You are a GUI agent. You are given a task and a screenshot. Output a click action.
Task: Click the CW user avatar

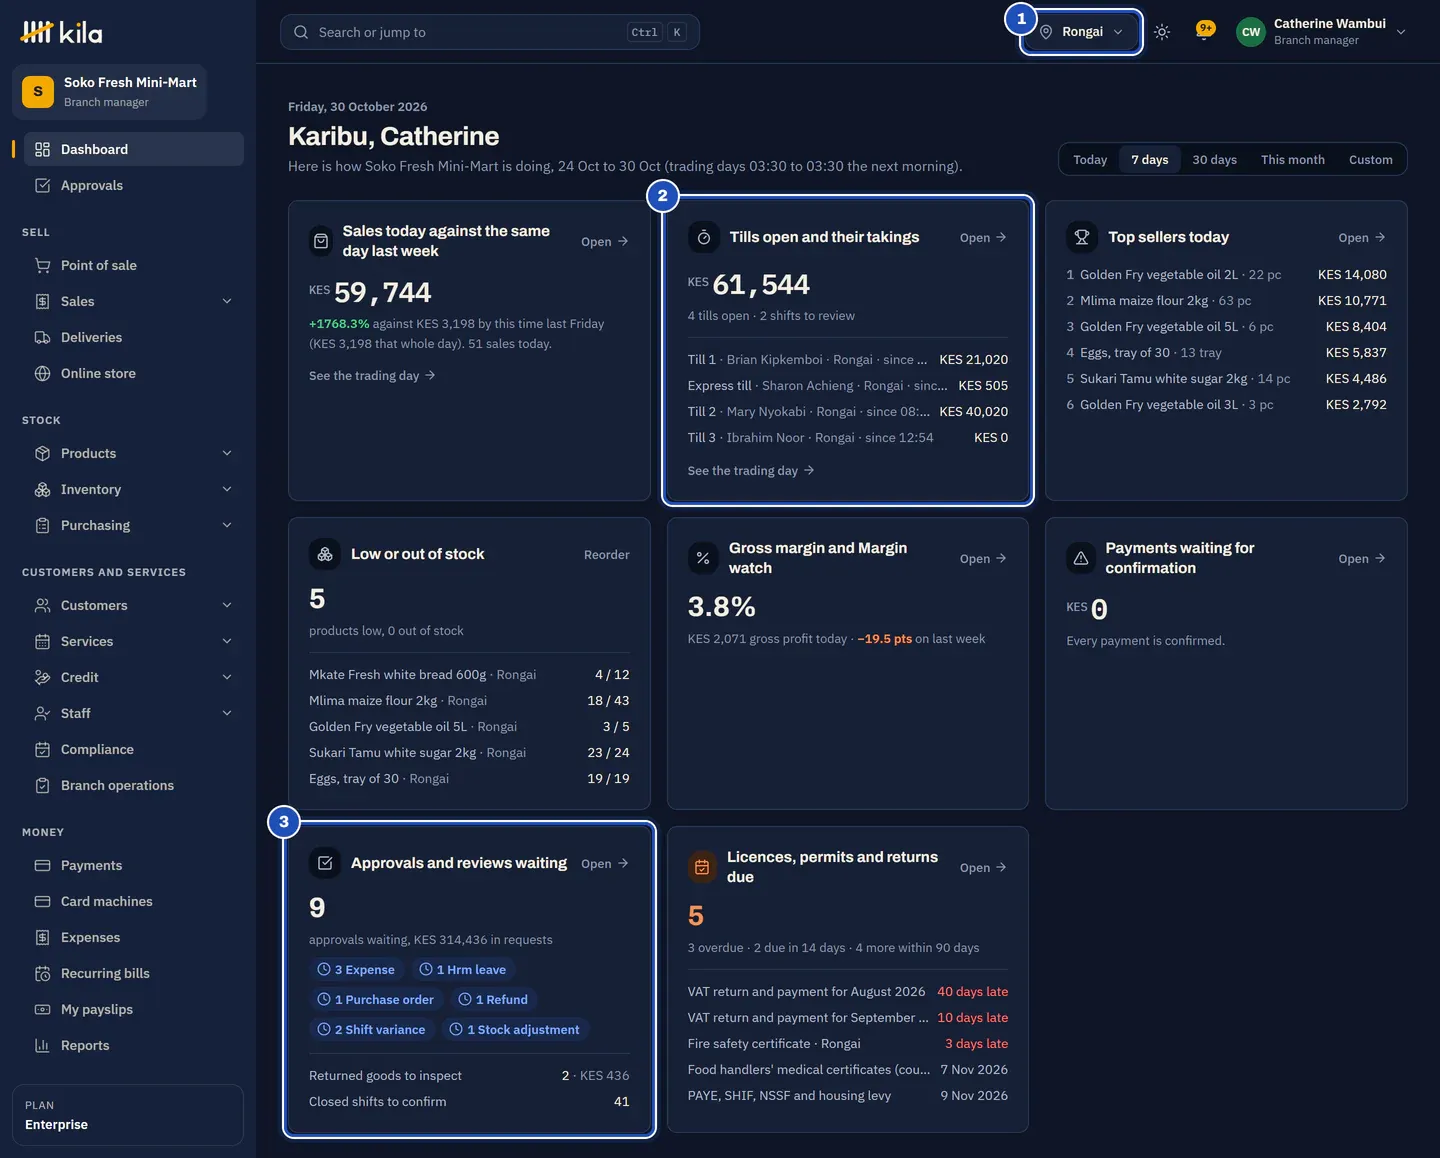tap(1251, 32)
